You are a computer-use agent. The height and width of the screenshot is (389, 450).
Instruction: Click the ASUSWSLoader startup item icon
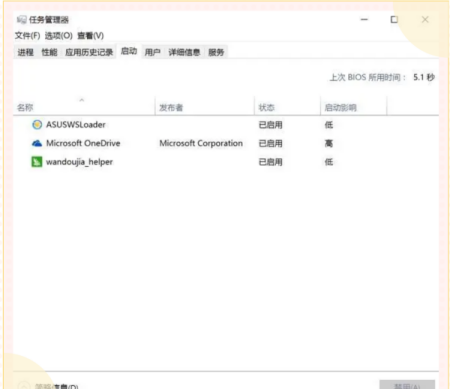(x=37, y=125)
